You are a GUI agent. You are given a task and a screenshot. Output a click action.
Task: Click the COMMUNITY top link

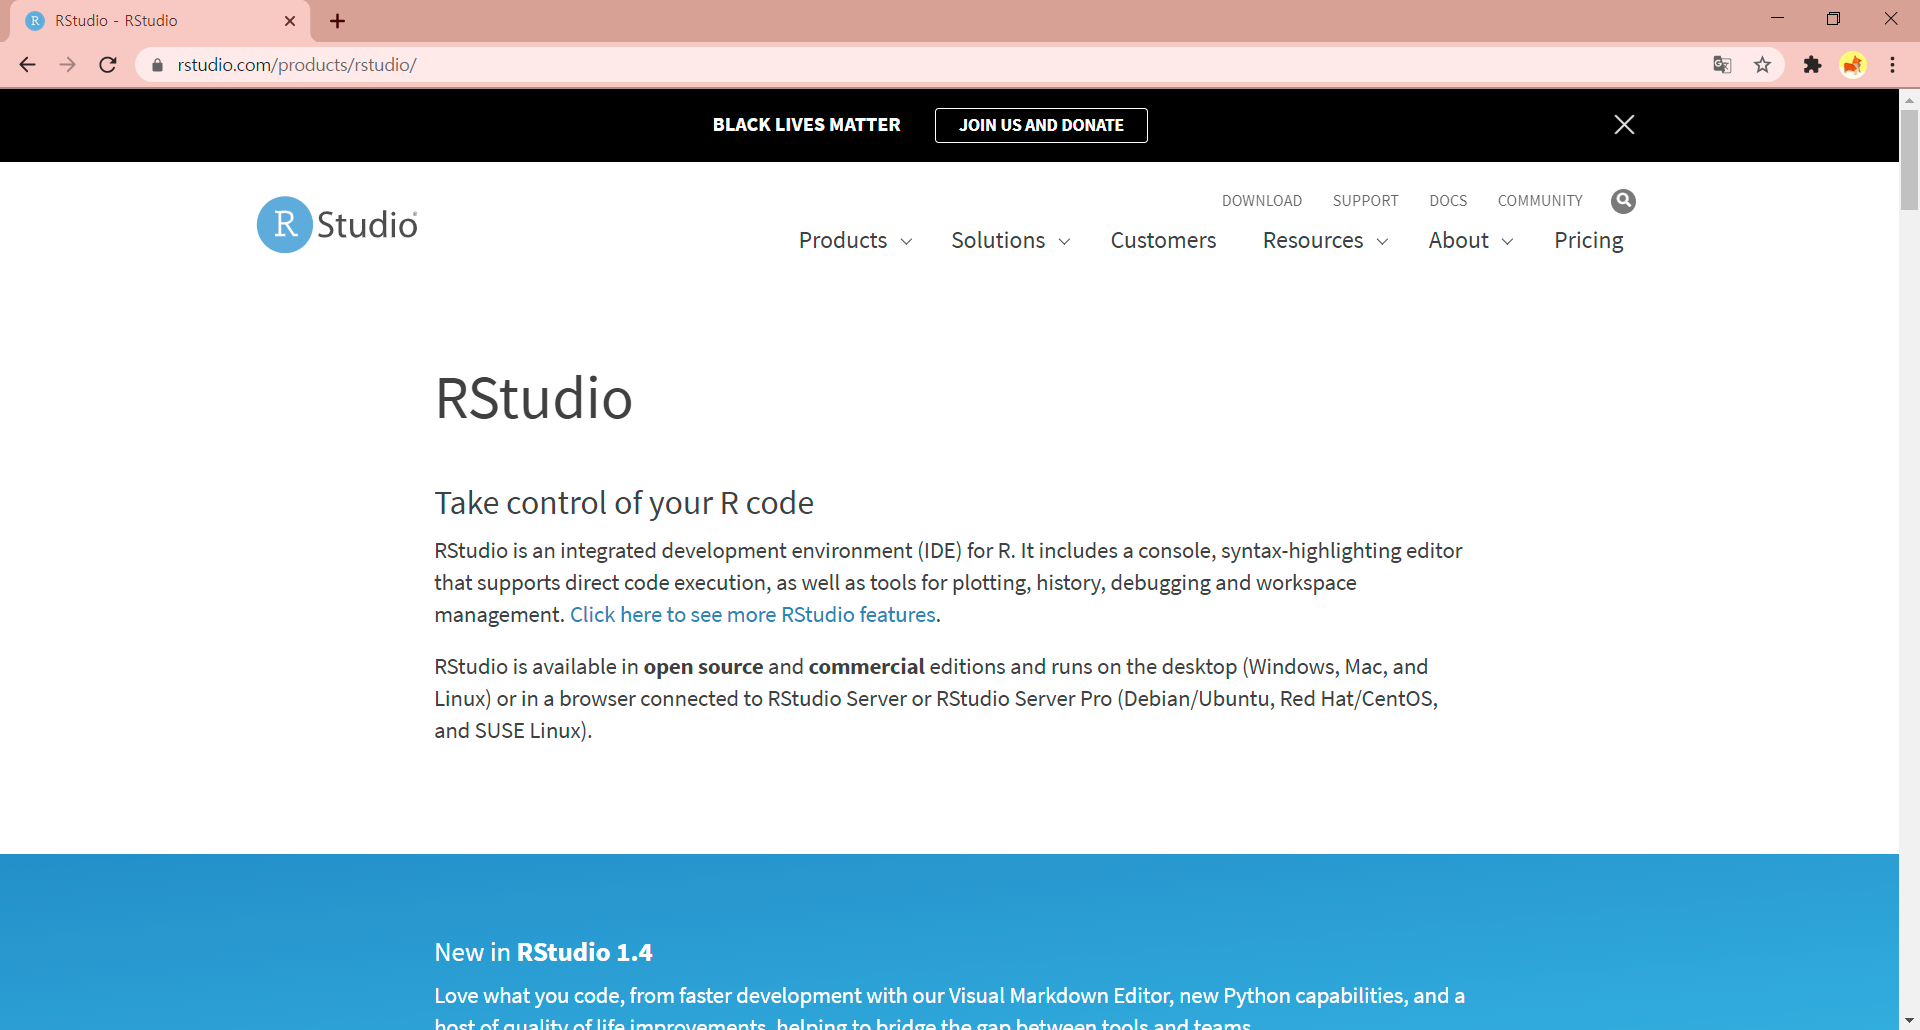point(1540,201)
